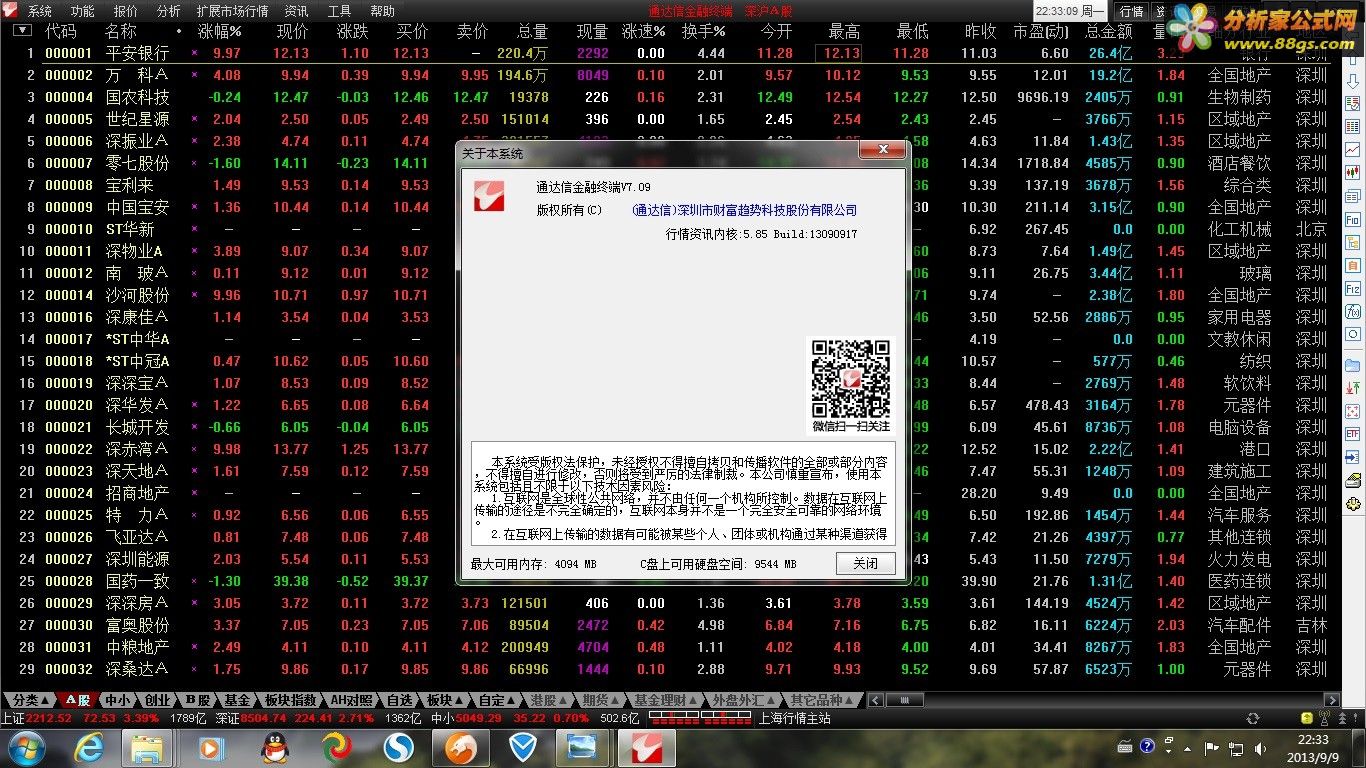This screenshot has width=1366, height=768.
Task: Click the tree structure icon in right sidebar
Action: (x=1353, y=241)
